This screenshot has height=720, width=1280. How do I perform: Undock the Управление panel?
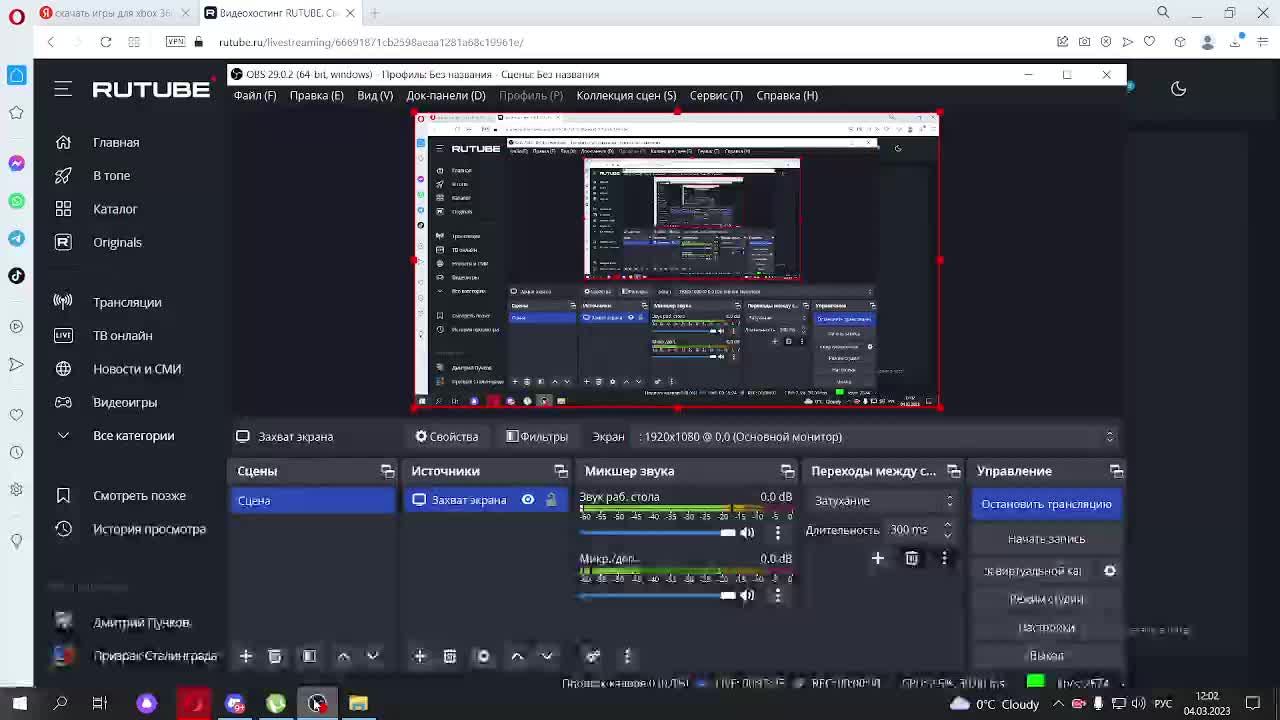point(1116,471)
